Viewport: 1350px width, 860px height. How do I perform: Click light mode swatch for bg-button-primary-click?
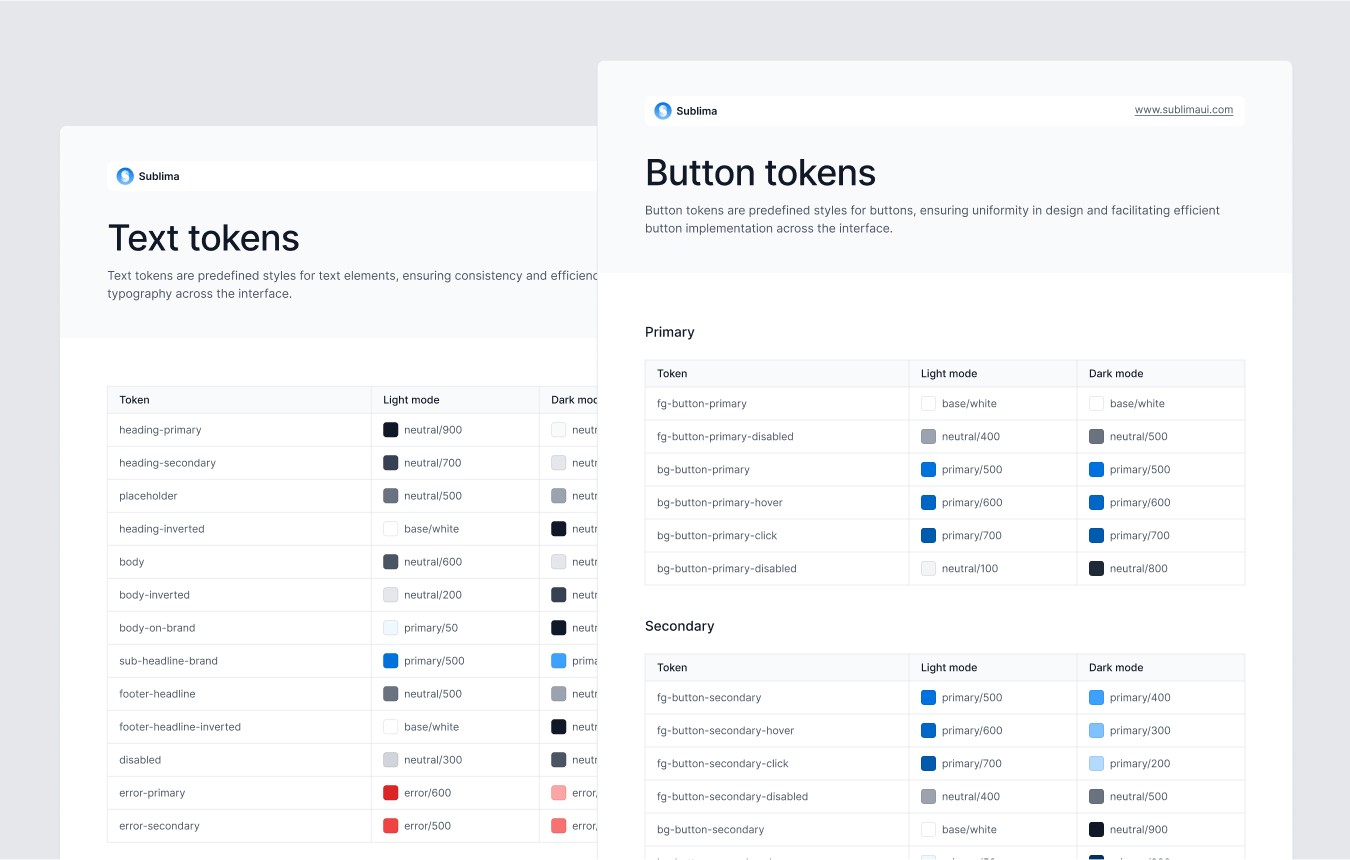928,536
